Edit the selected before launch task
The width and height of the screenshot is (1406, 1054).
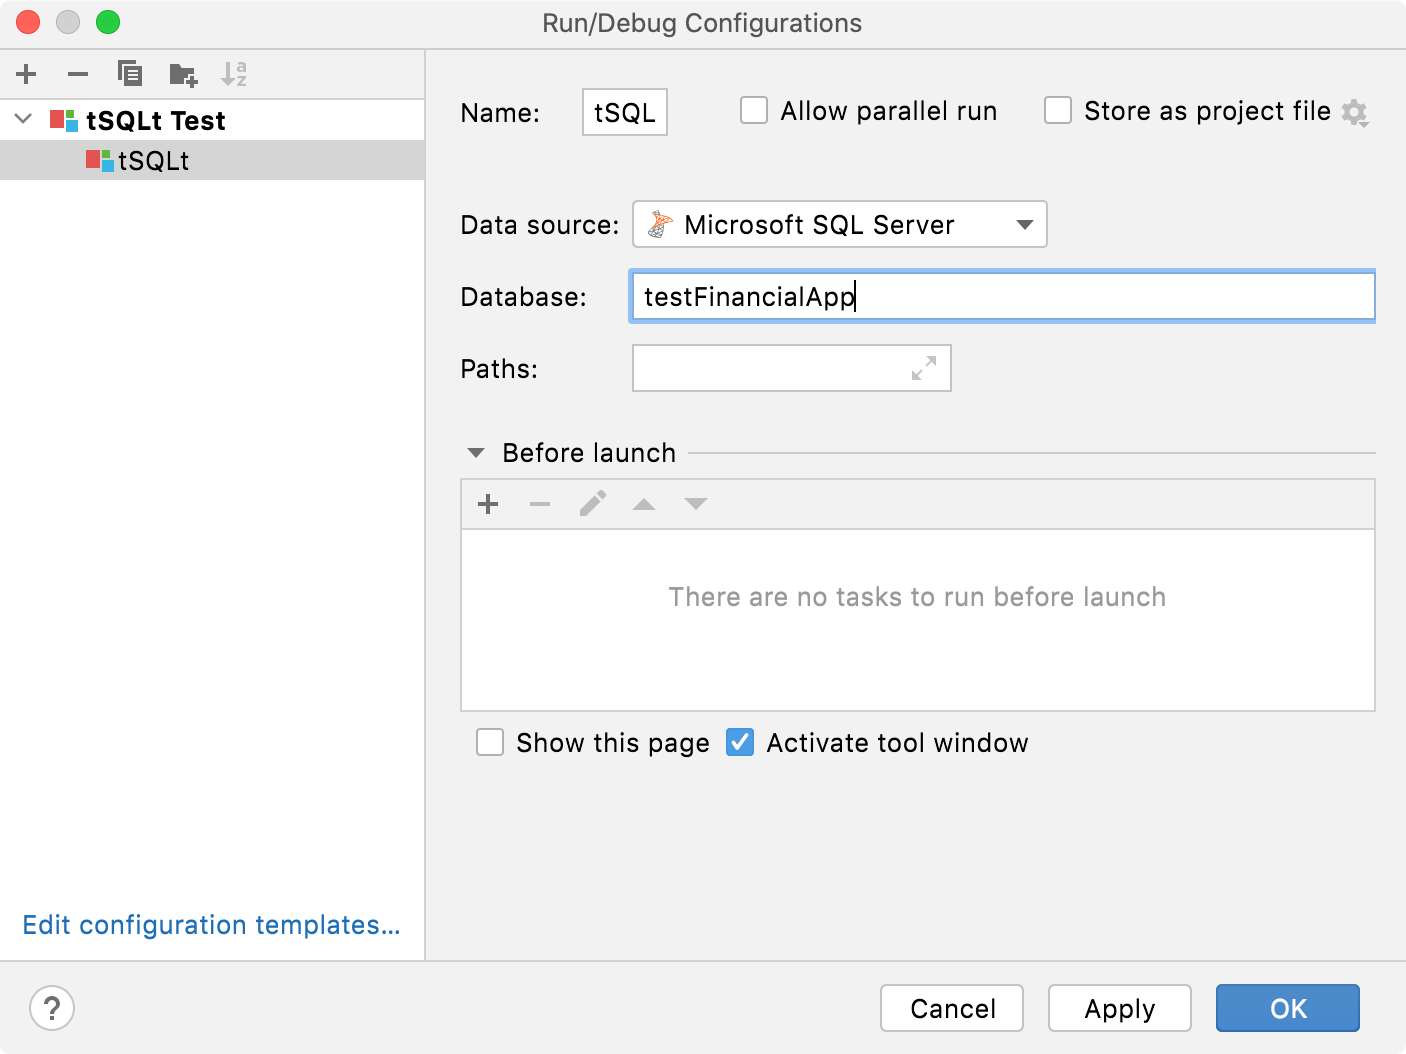(592, 504)
